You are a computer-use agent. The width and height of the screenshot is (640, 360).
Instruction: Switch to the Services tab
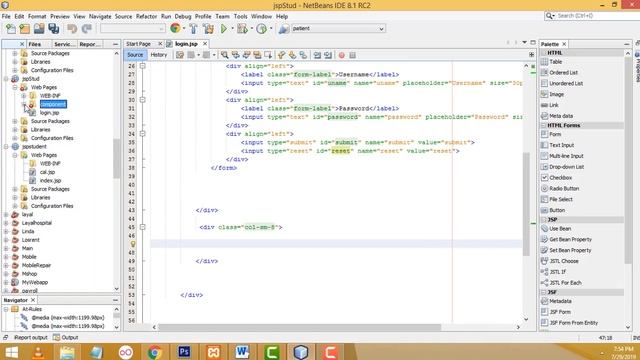(x=64, y=44)
